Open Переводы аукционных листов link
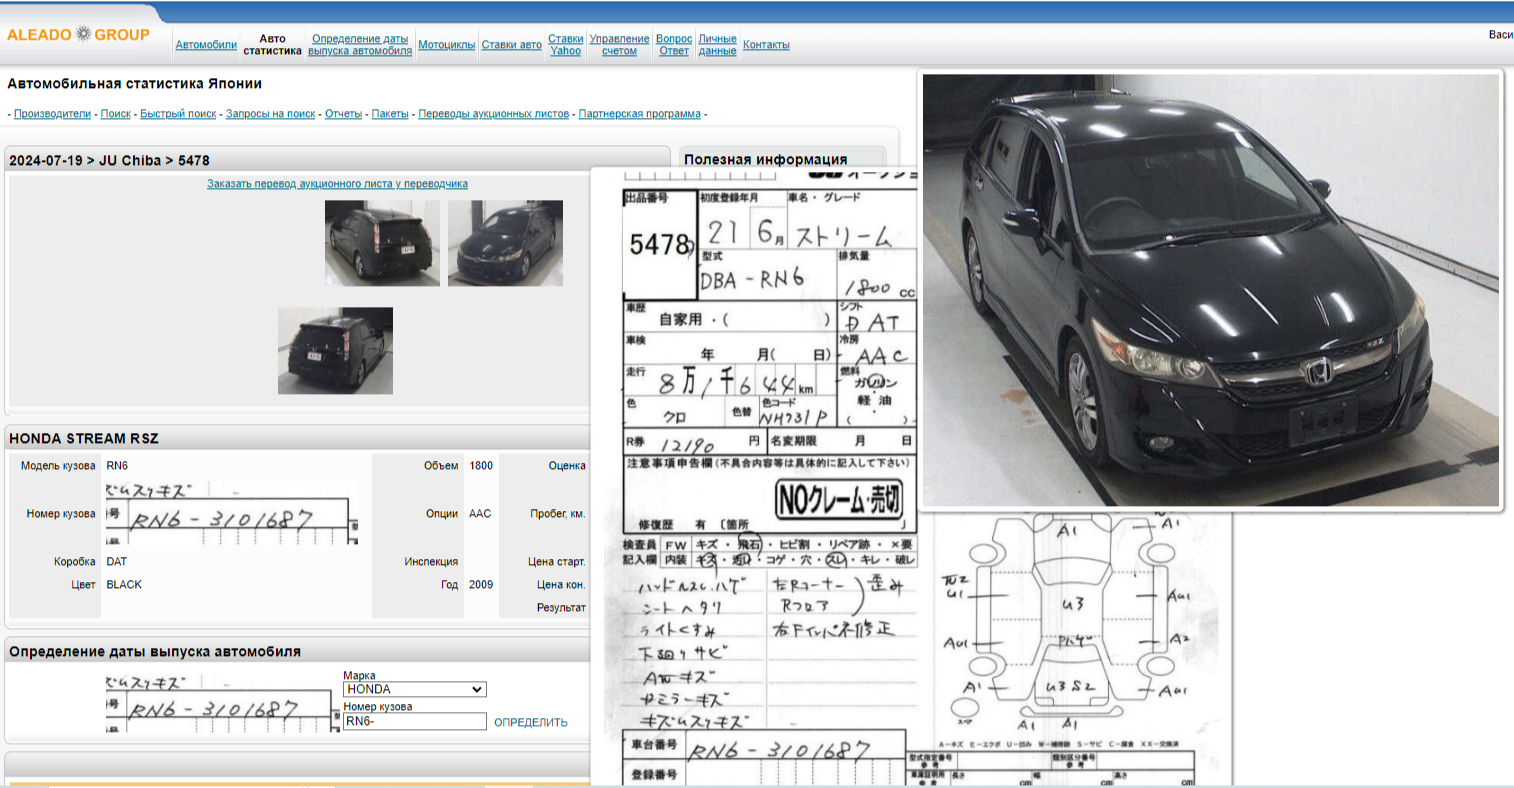Image resolution: width=1514 pixels, height=788 pixels. tap(493, 114)
